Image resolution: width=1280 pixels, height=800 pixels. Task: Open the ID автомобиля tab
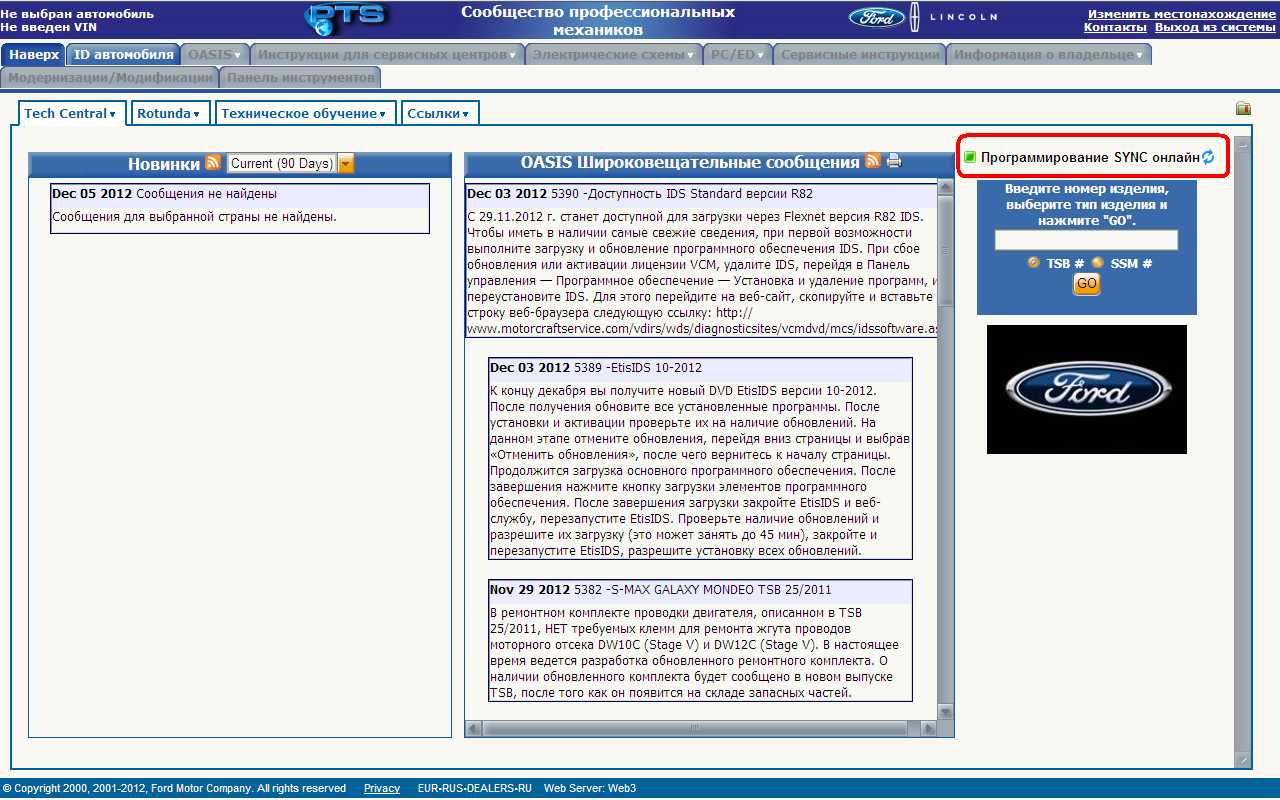coord(124,55)
